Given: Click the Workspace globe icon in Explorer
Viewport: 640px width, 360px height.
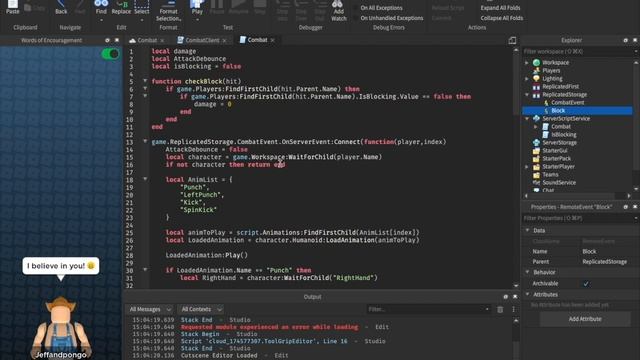Looking at the screenshot, I should (536, 62).
